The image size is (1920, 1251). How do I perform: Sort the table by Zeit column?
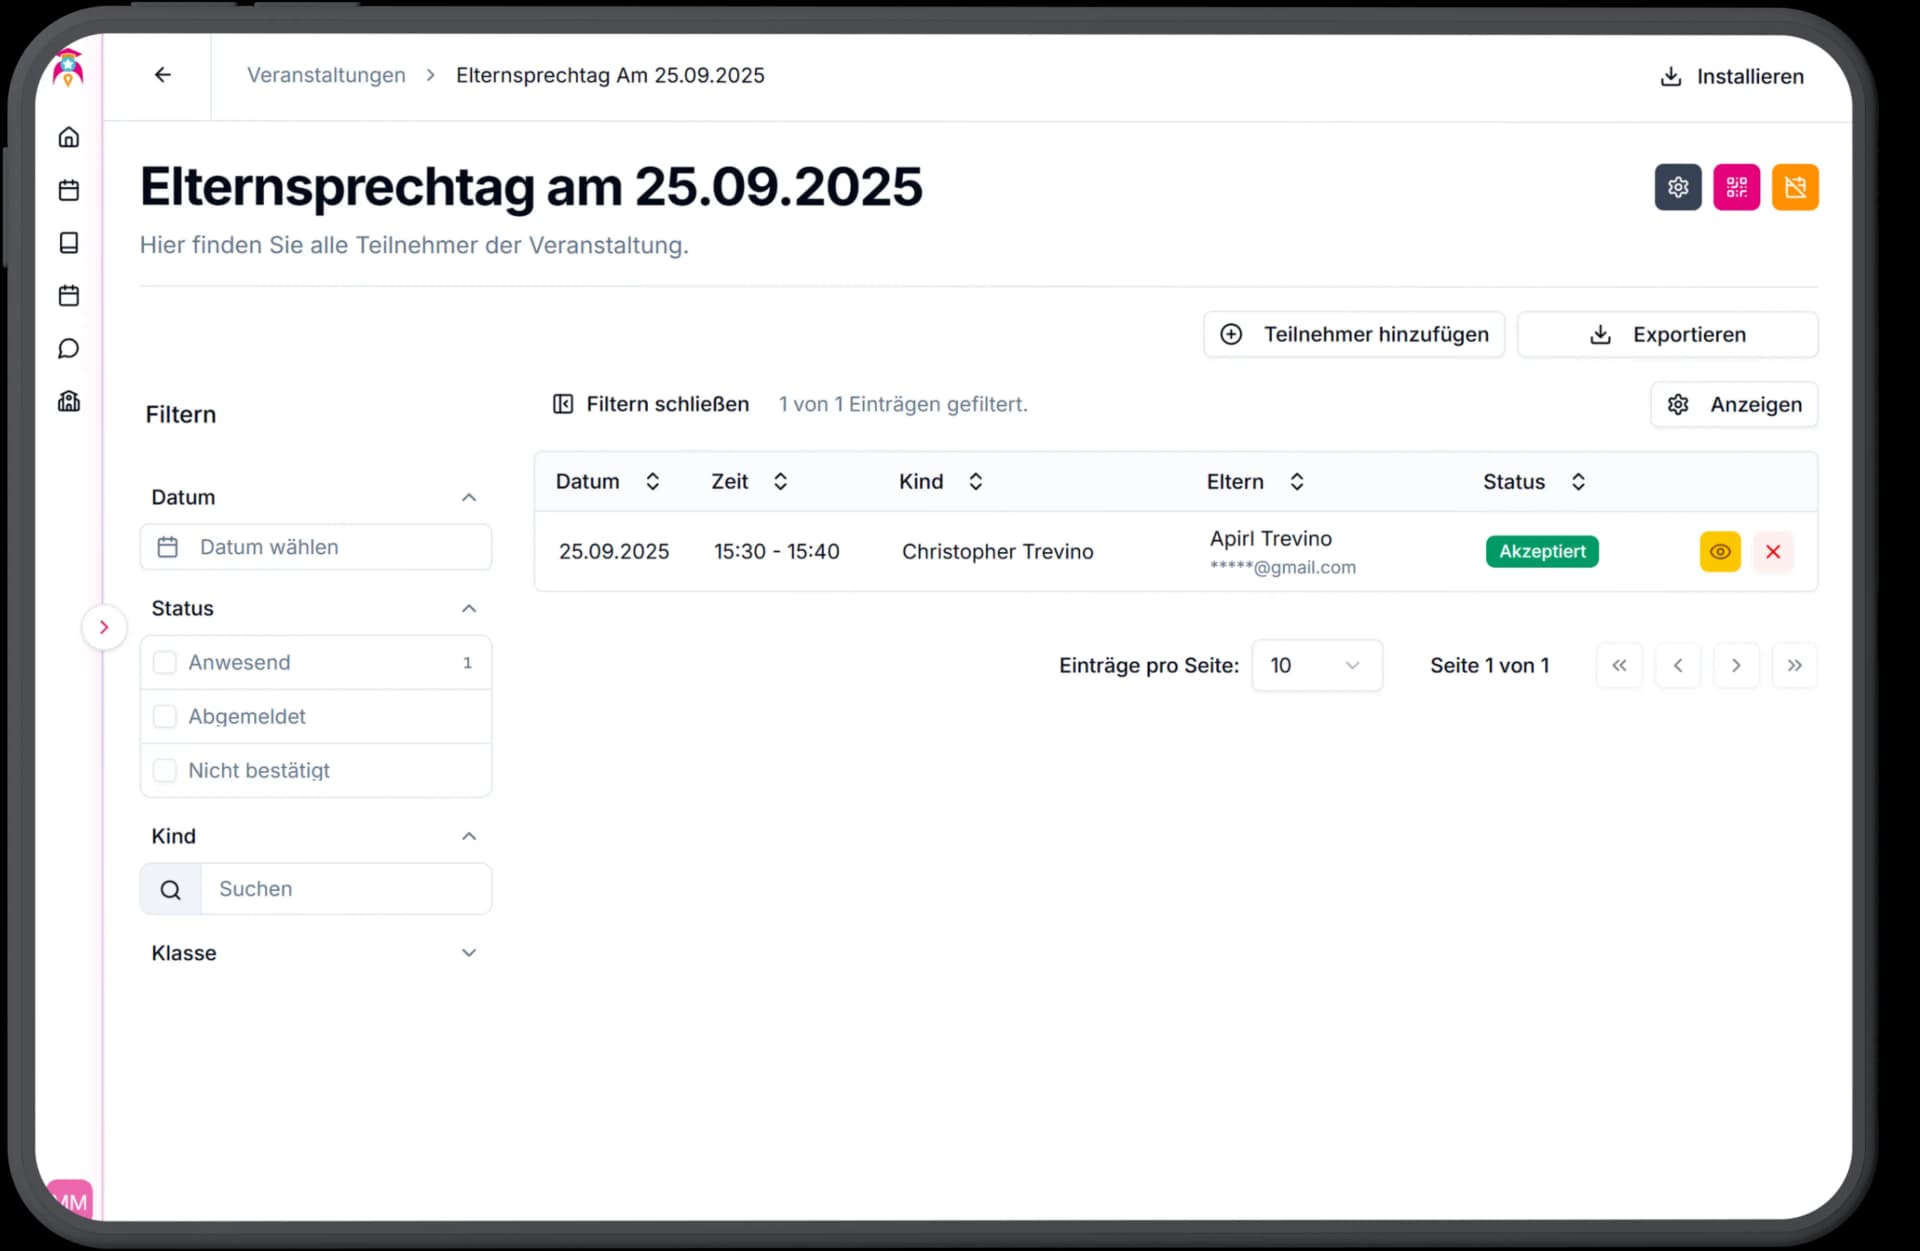tap(780, 481)
